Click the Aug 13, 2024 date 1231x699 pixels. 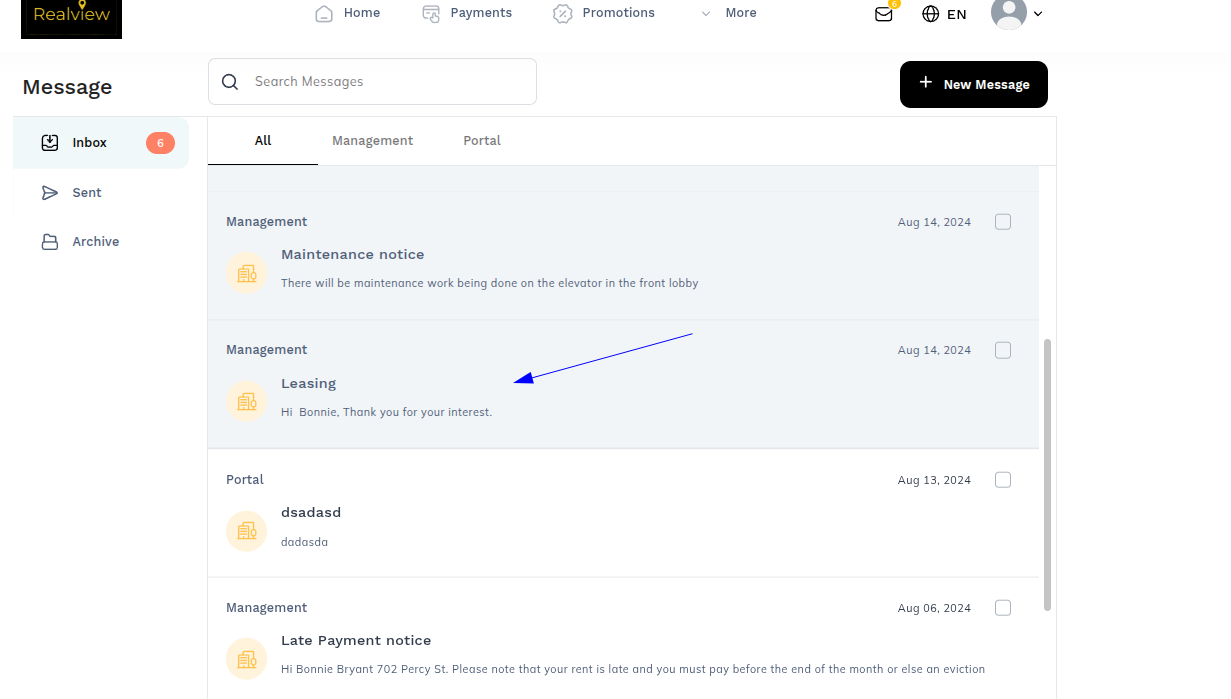934,480
